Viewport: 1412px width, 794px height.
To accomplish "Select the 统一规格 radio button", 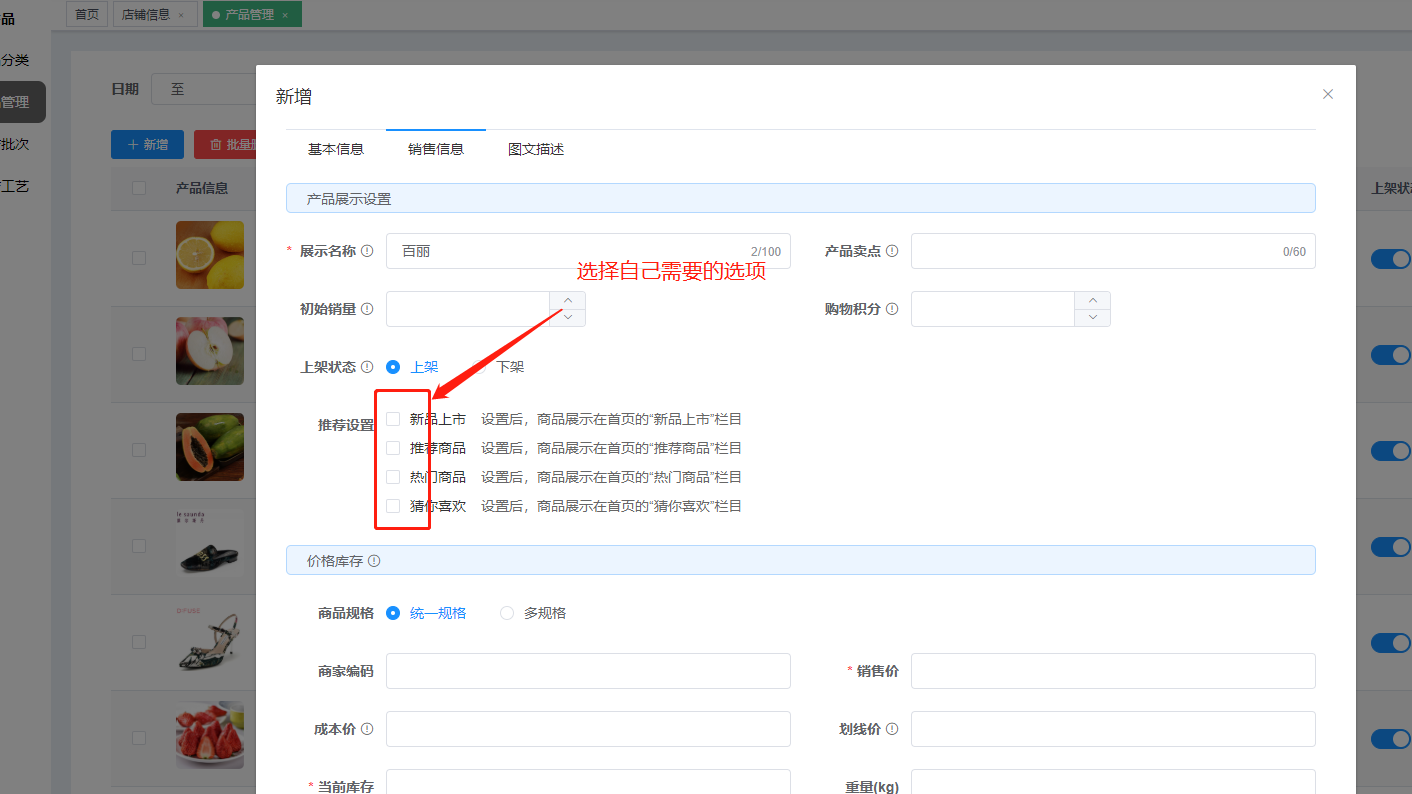I will click(x=393, y=613).
